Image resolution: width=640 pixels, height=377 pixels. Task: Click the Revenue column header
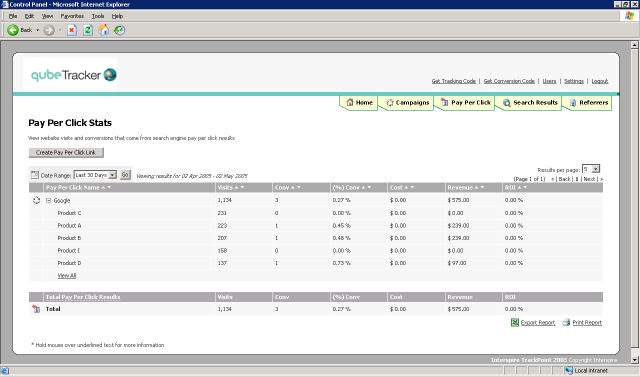pyautogui.click(x=460, y=187)
